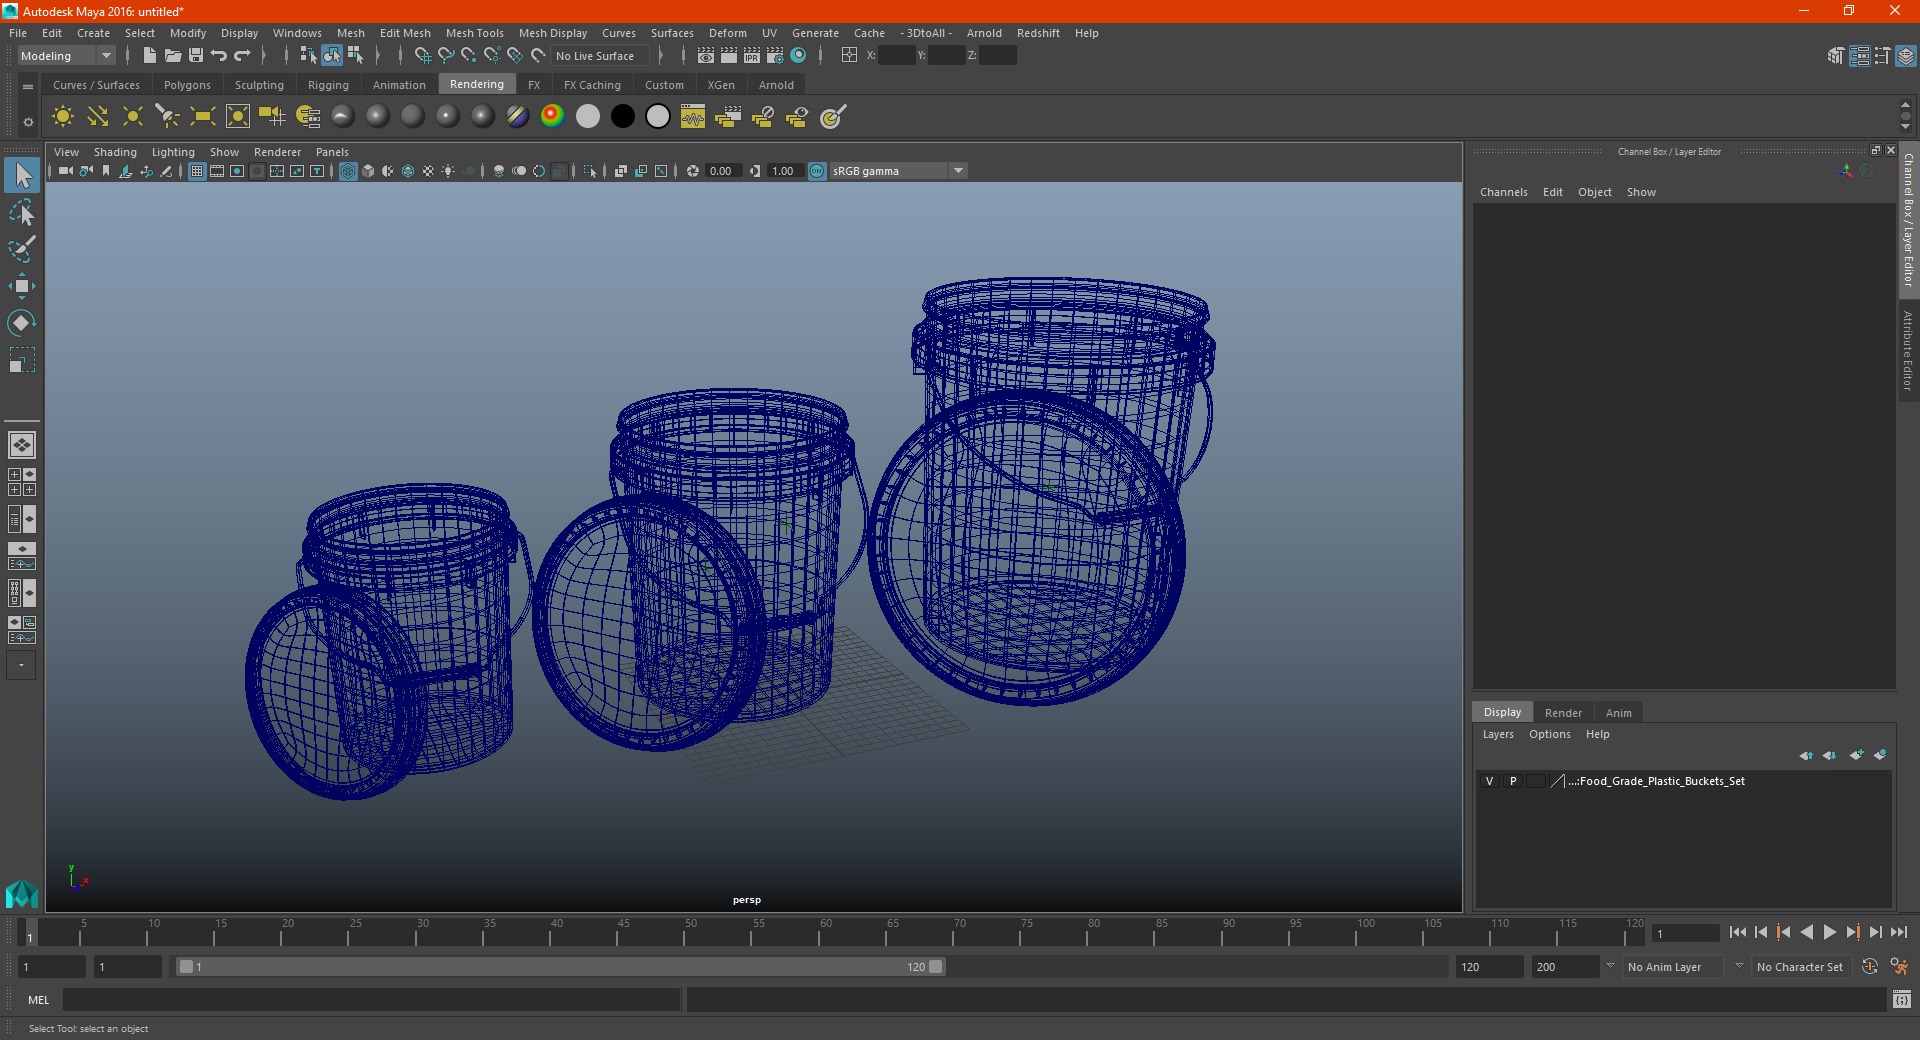Image resolution: width=1920 pixels, height=1040 pixels.
Task: Create a camera from the shelf icon
Action: tap(273, 117)
